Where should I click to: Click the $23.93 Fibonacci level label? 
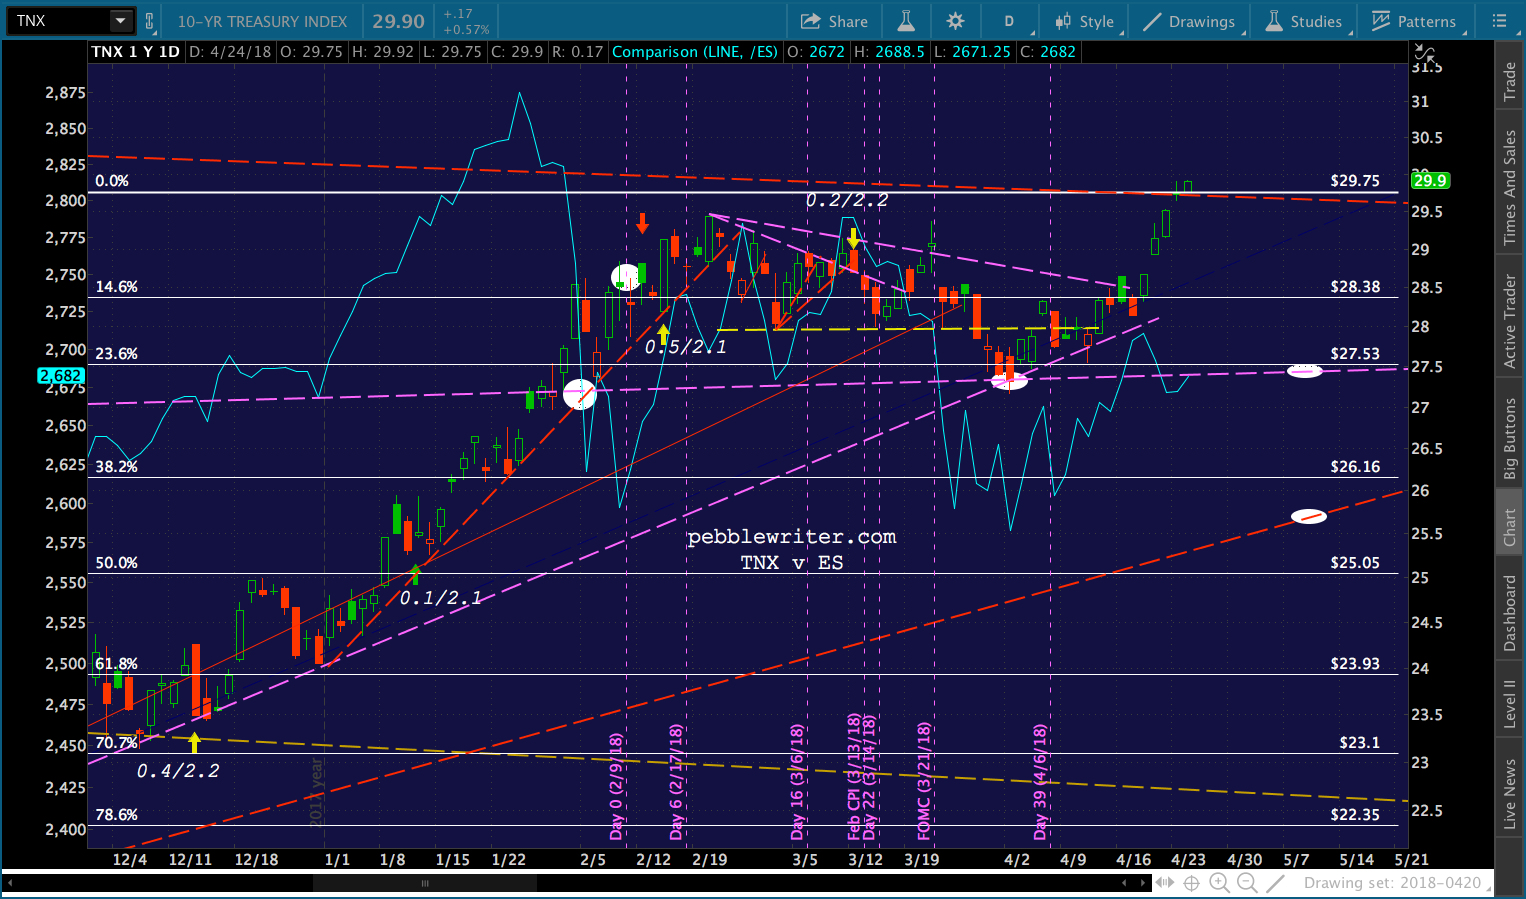(x=1355, y=664)
